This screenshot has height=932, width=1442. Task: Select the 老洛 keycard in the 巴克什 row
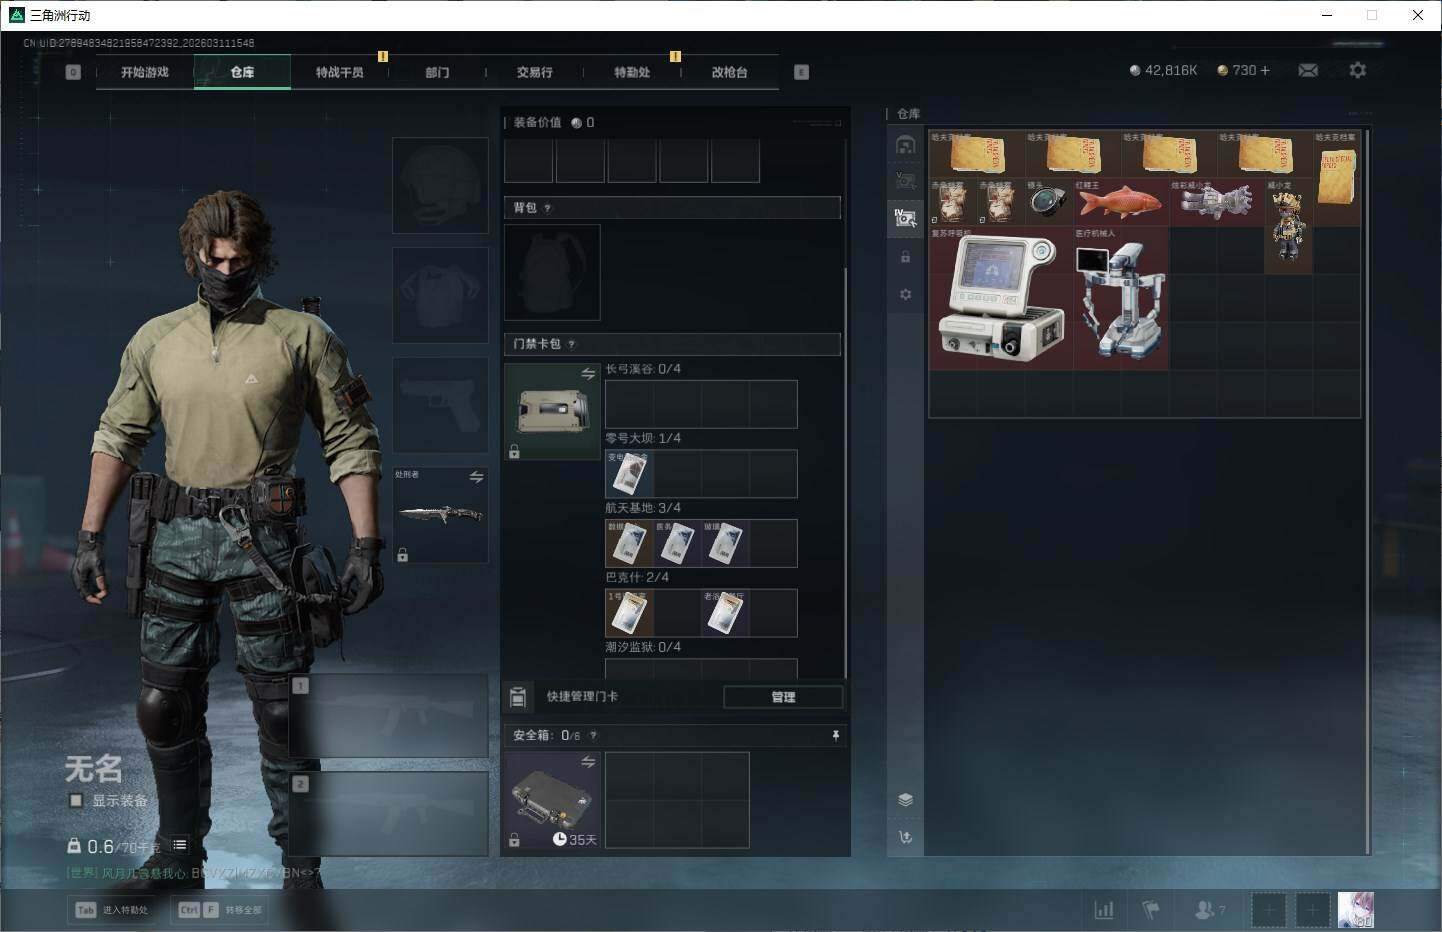[725, 613]
